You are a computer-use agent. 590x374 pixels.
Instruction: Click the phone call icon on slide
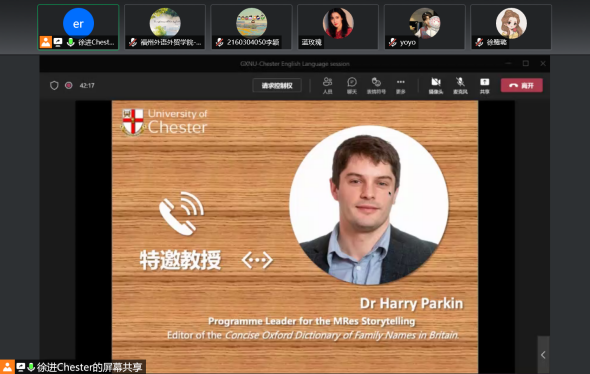181,213
